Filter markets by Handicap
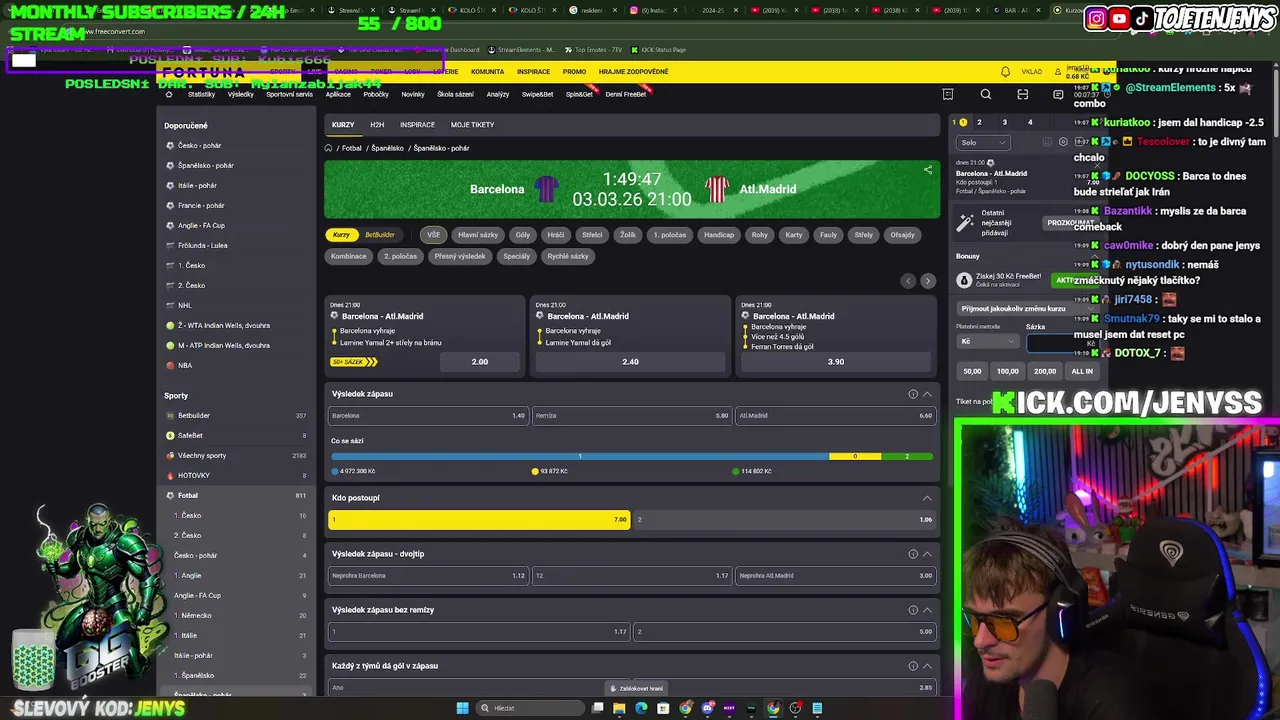Screen dimensions: 1280x720 (x=719, y=235)
